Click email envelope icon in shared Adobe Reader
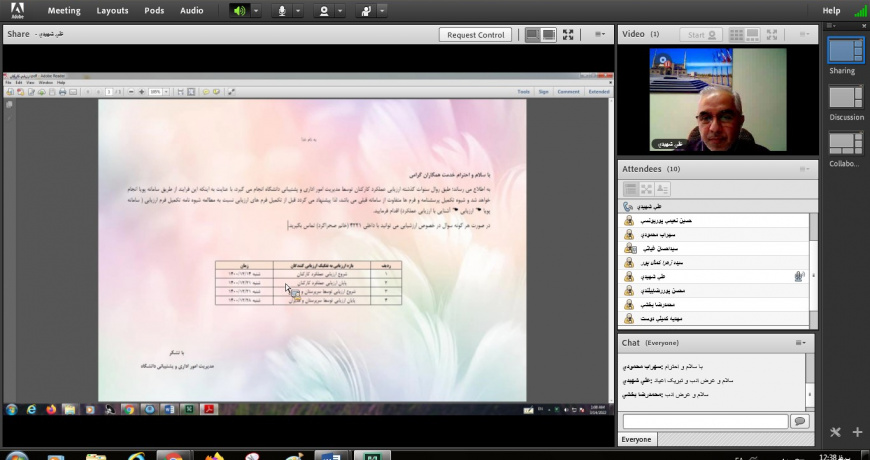The image size is (870, 460). click(x=73, y=92)
